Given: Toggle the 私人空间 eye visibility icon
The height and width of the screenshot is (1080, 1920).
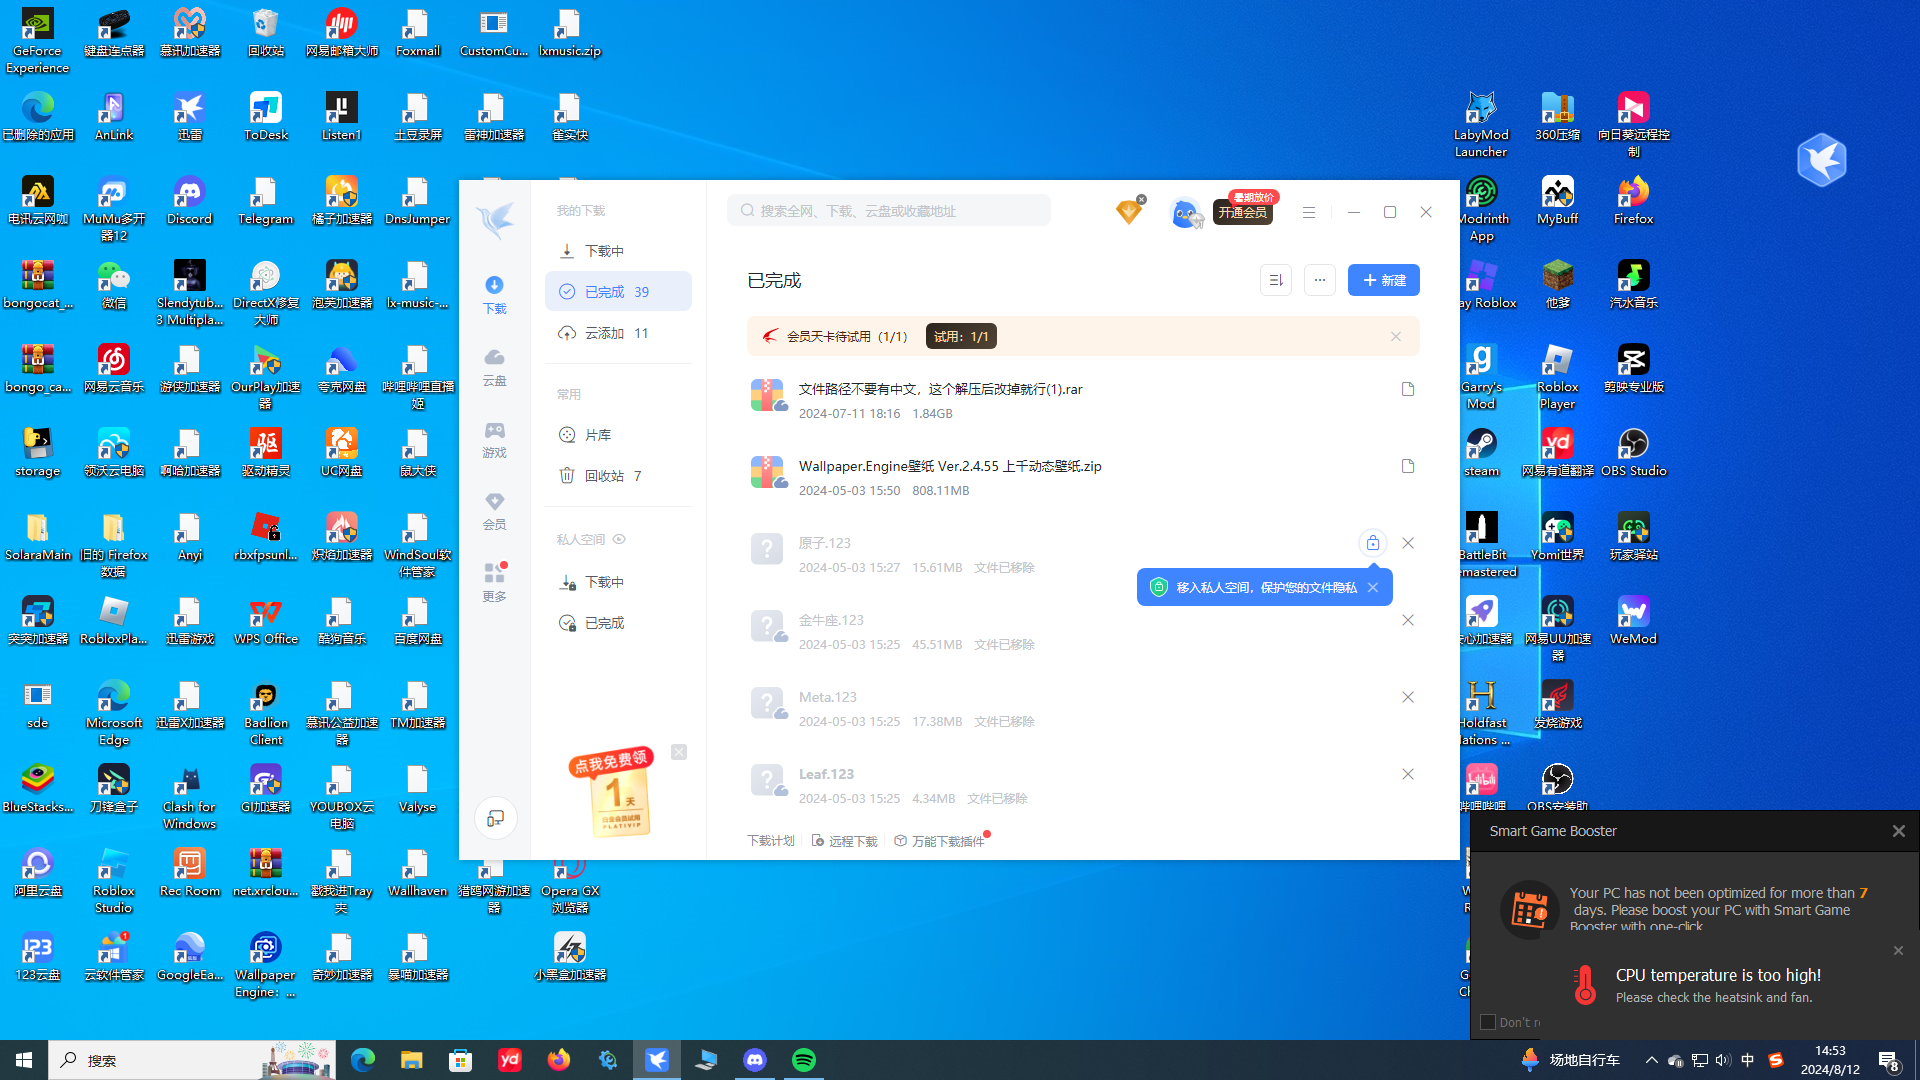Looking at the screenshot, I should (619, 539).
